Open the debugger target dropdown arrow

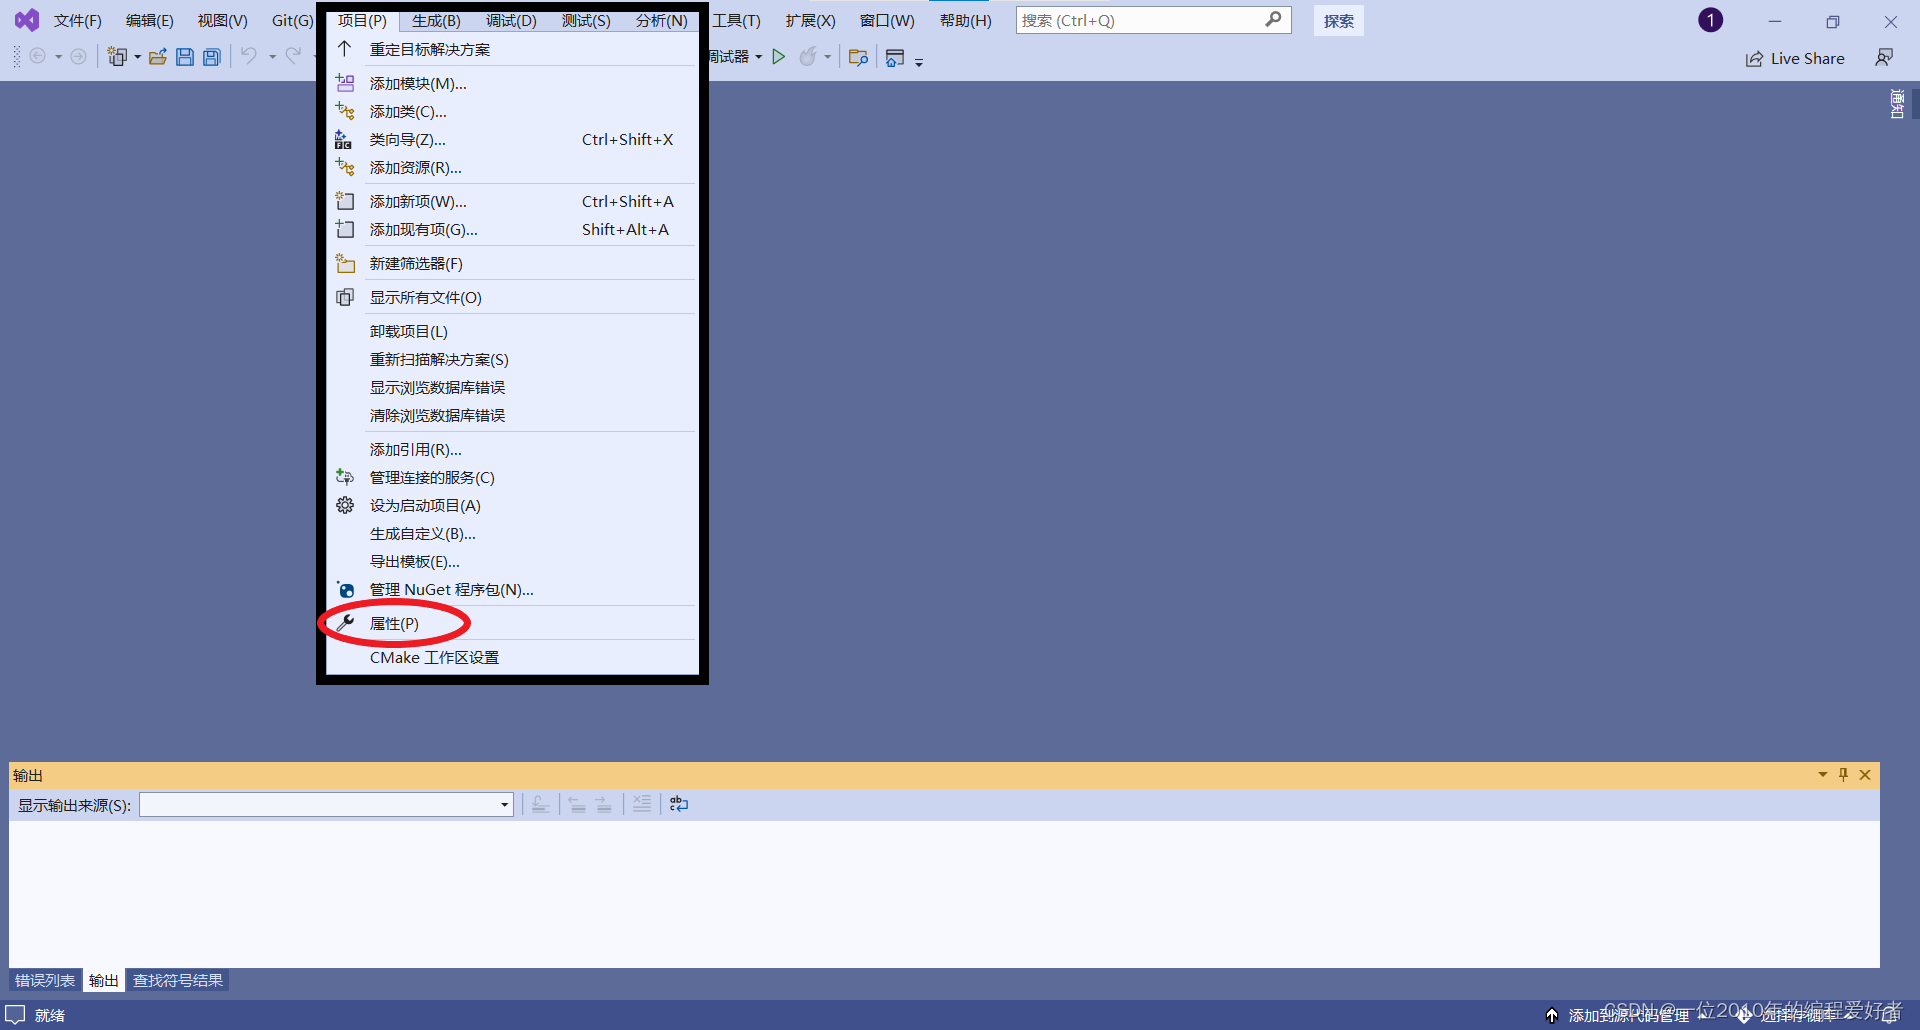[x=759, y=57]
